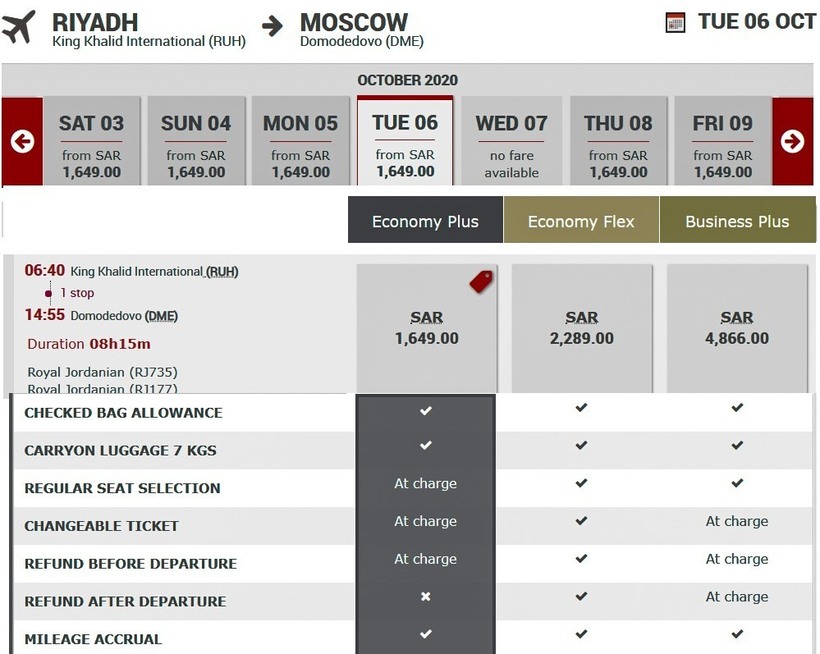Select the SAR 2,289.00 Economy Flex fare

click(581, 328)
